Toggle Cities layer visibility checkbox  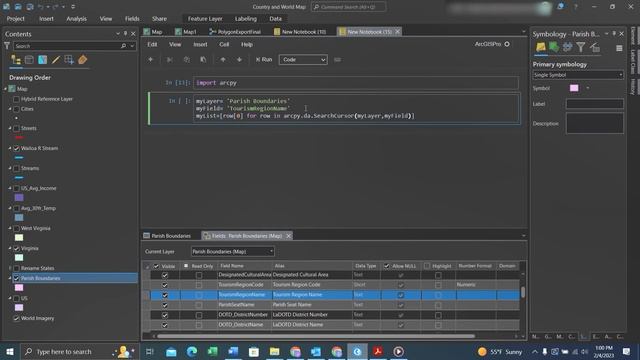tap(16, 109)
